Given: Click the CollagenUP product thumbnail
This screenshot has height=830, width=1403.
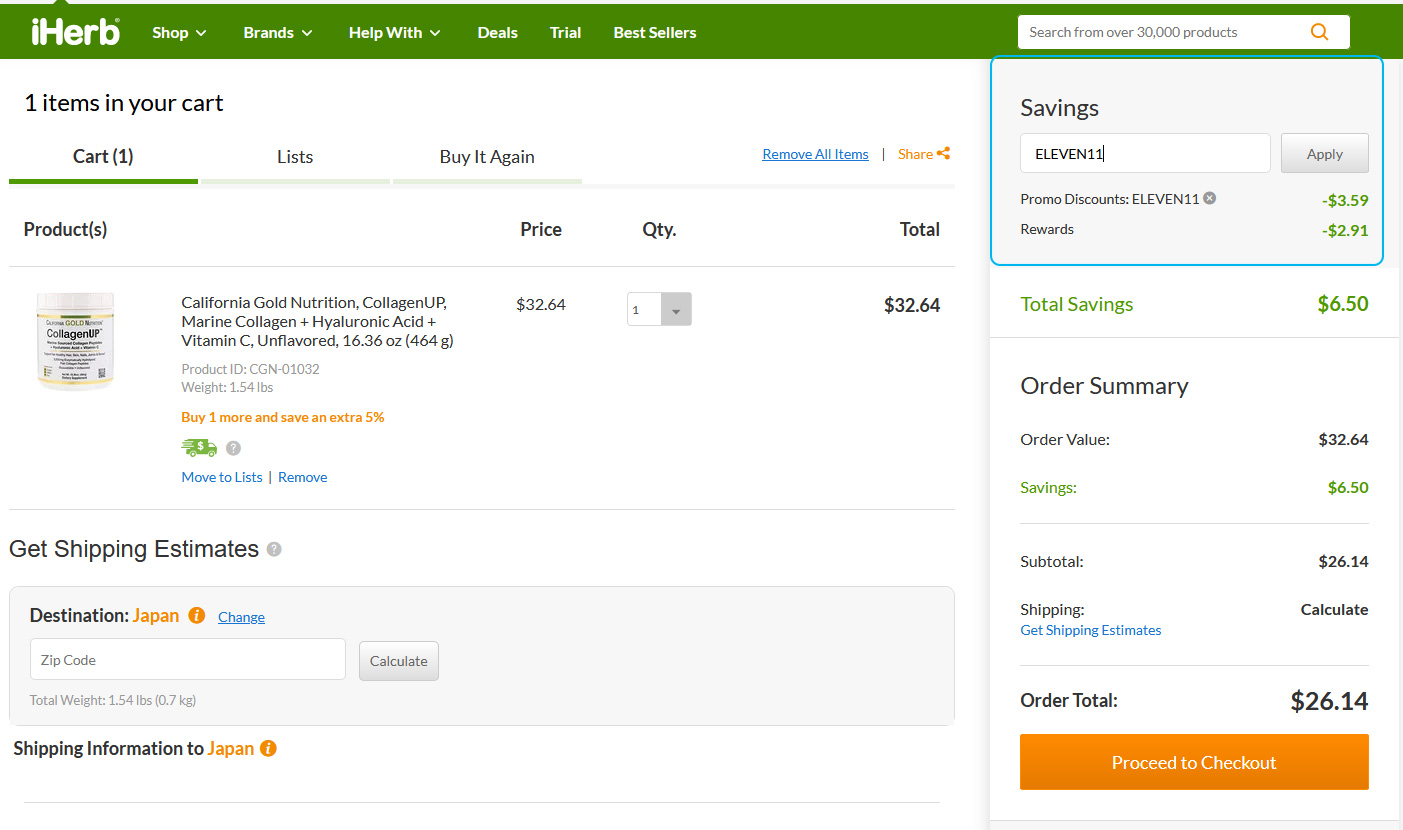Looking at the screenshot, I should coord(75,341).
